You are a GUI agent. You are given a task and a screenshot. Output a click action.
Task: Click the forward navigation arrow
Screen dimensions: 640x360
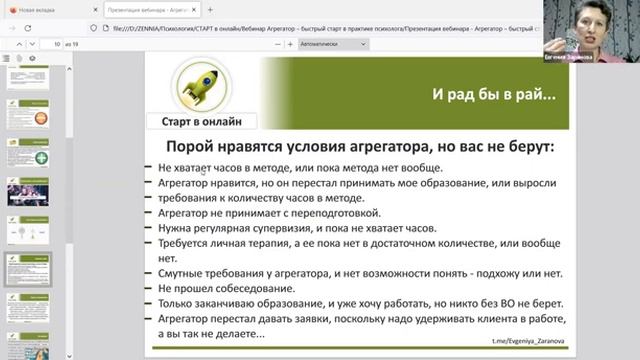[x=12, y=28]
